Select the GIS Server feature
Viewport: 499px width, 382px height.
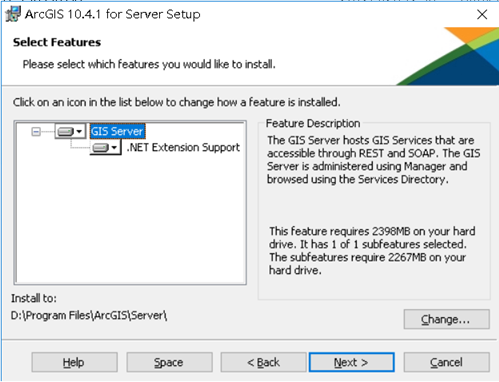click(x=117, y=131)
